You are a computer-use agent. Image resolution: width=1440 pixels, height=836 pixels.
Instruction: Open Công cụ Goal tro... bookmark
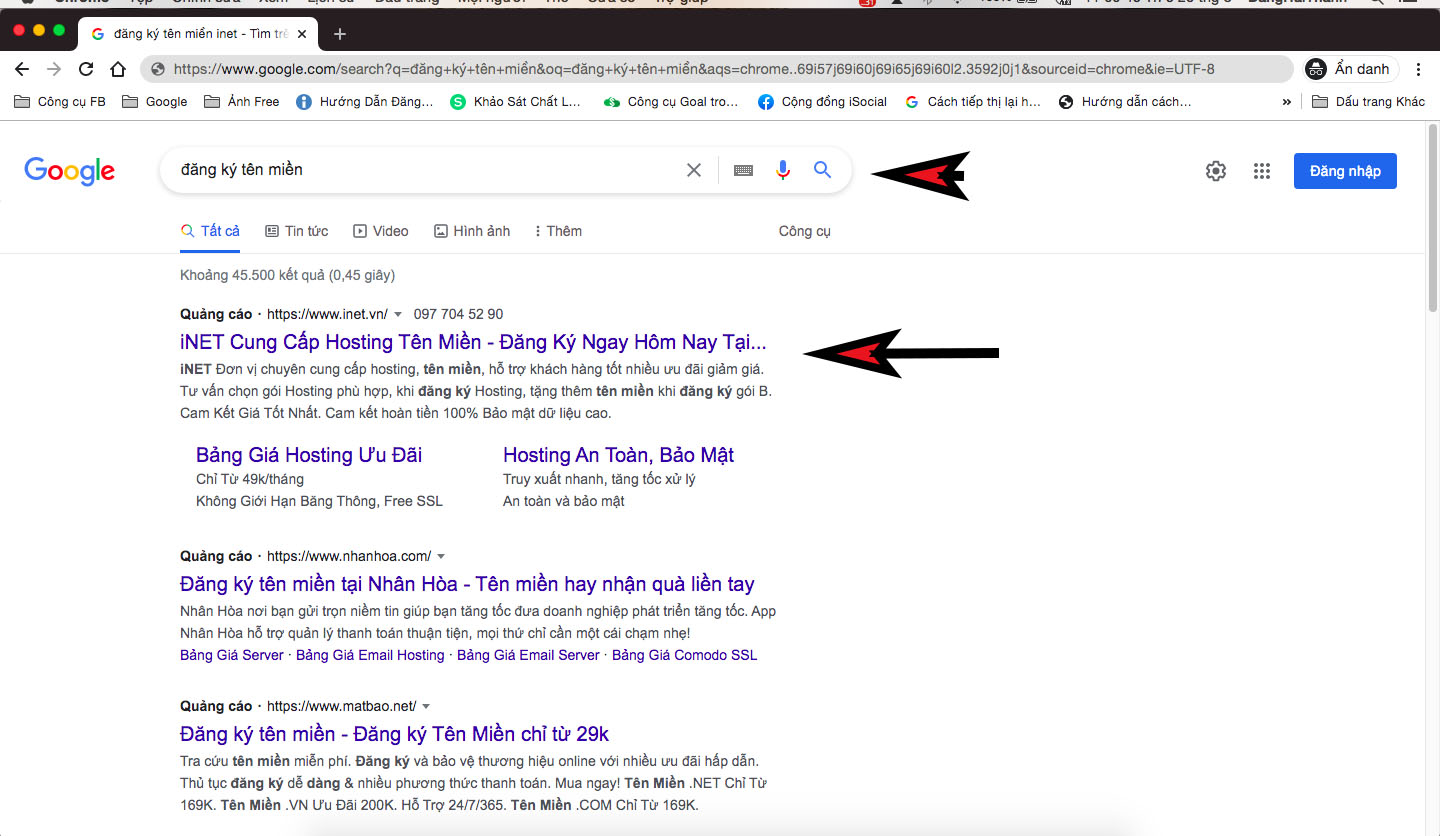click(x=671, y=101)
